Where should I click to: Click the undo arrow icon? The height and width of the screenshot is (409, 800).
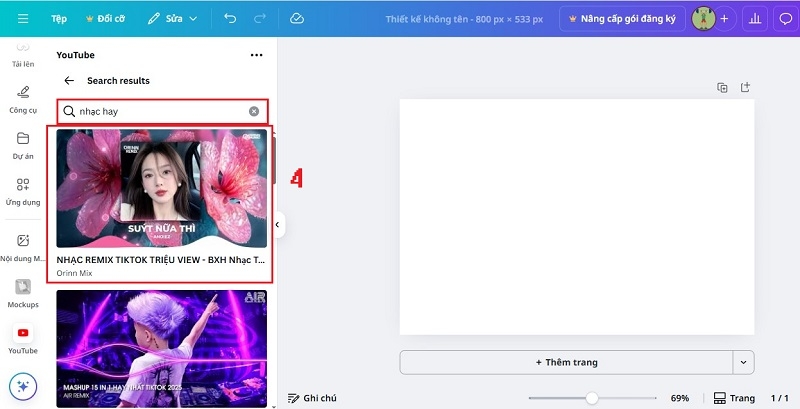point(230,19)
